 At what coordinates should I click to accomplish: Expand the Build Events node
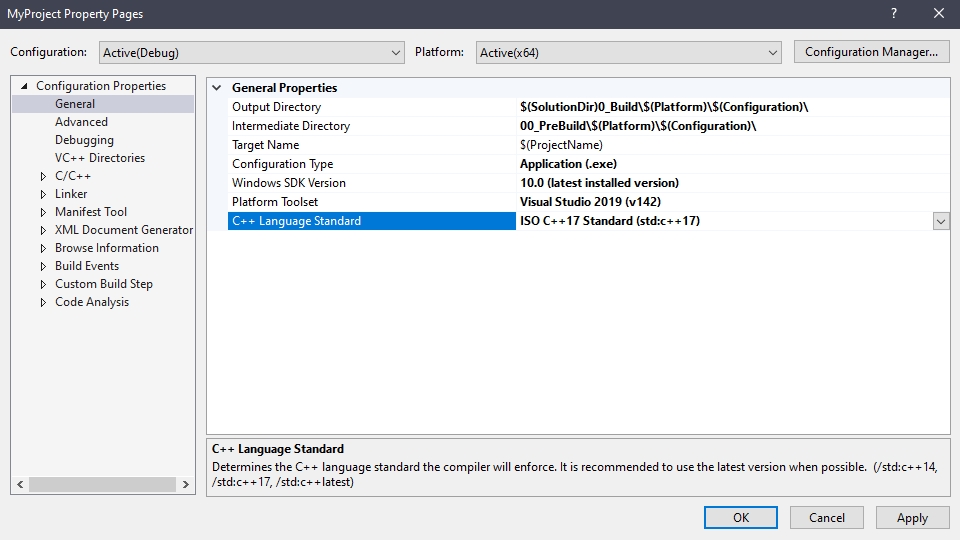tap(43, 266)
